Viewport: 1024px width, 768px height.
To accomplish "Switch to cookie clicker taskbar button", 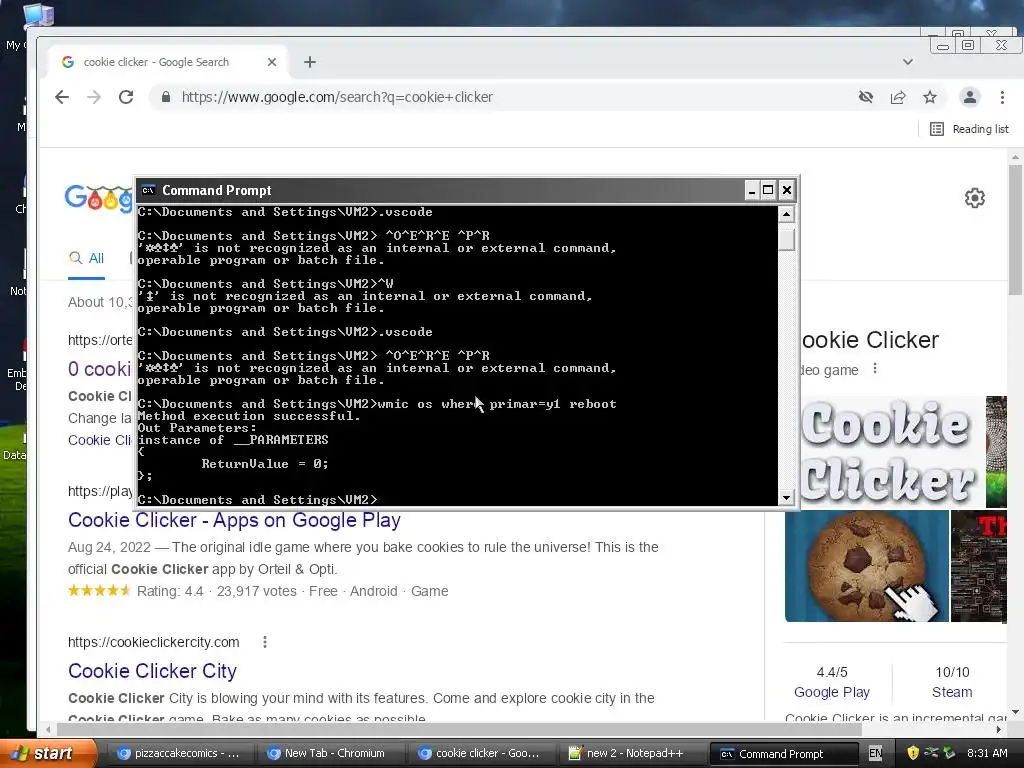I will (x=480, y=753).
